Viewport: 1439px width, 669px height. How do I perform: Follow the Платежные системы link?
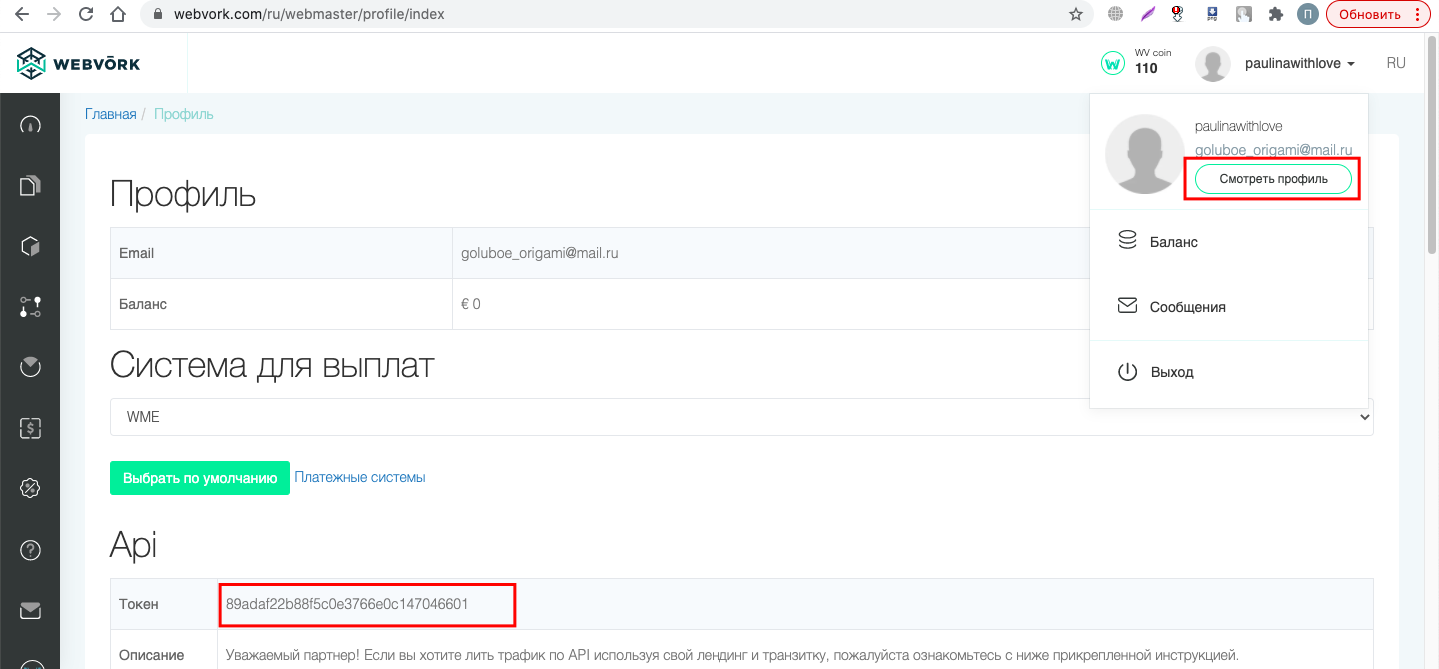tap(360, 477)
